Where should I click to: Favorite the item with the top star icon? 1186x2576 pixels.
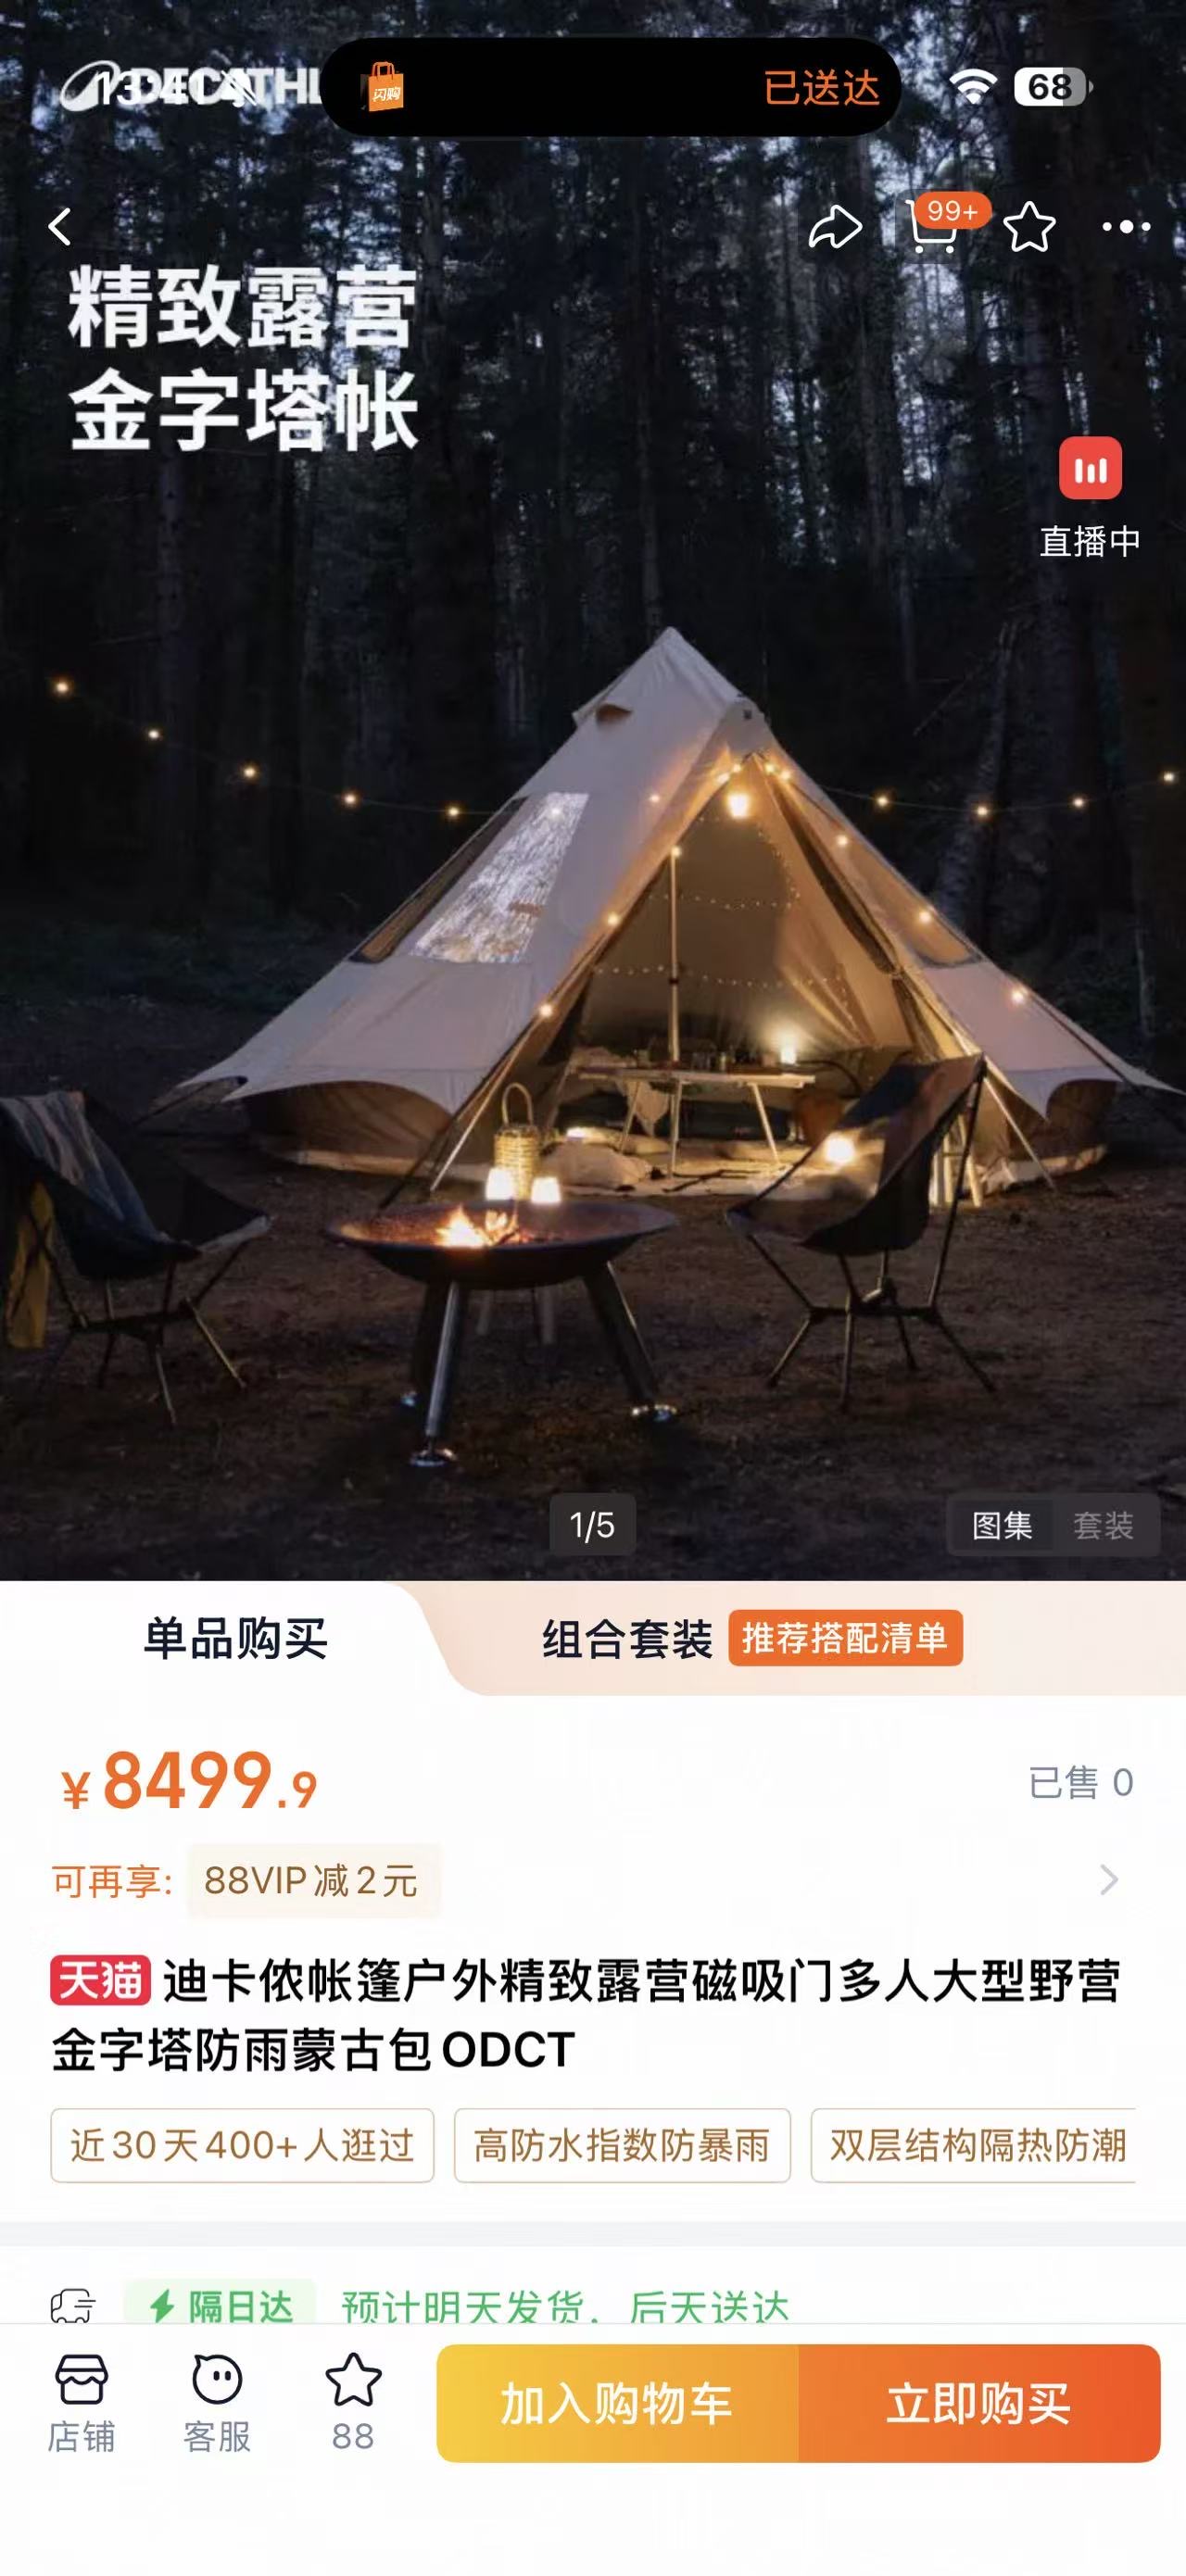pos(1029,227)
